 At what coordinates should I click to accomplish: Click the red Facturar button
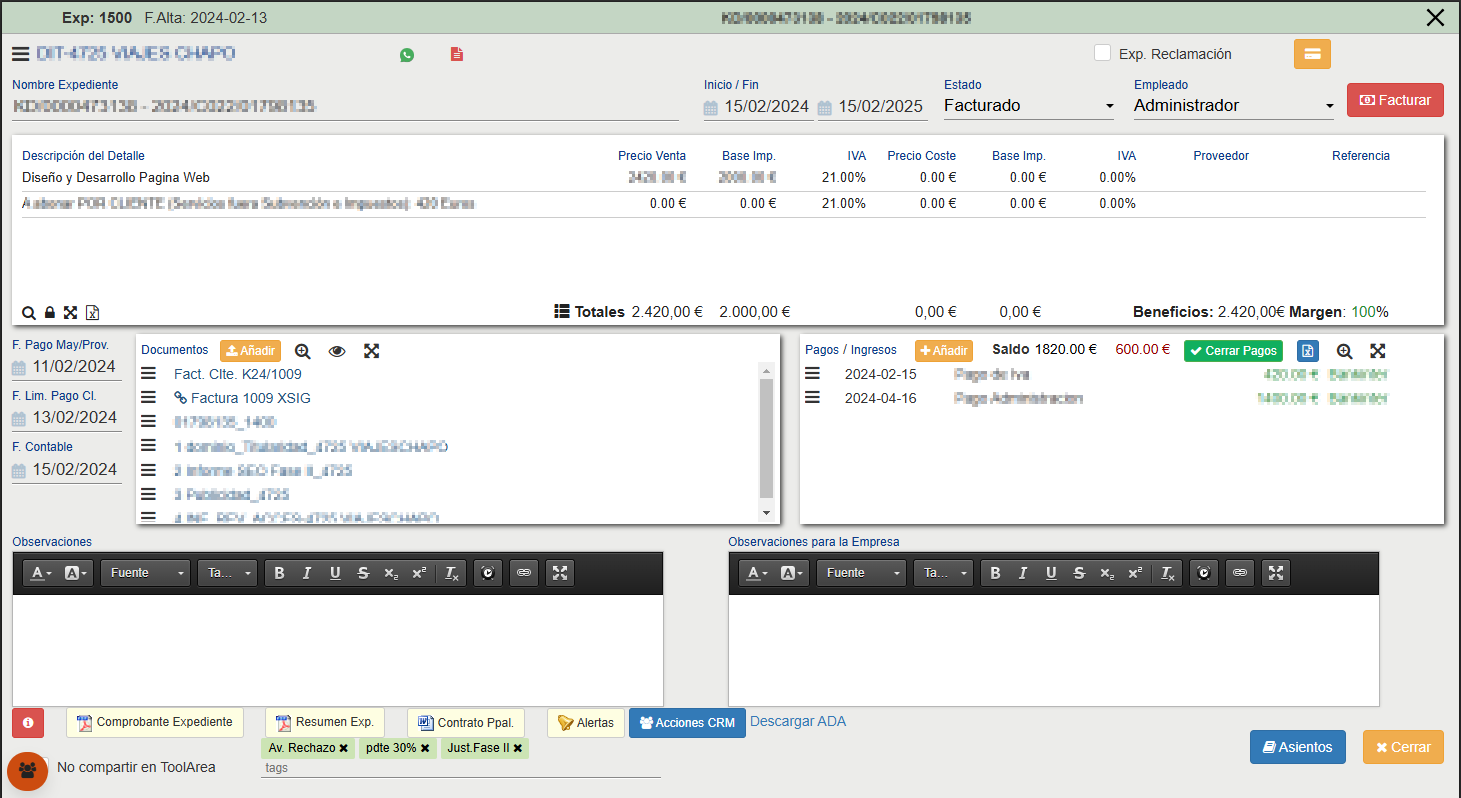pos(1395,100)
